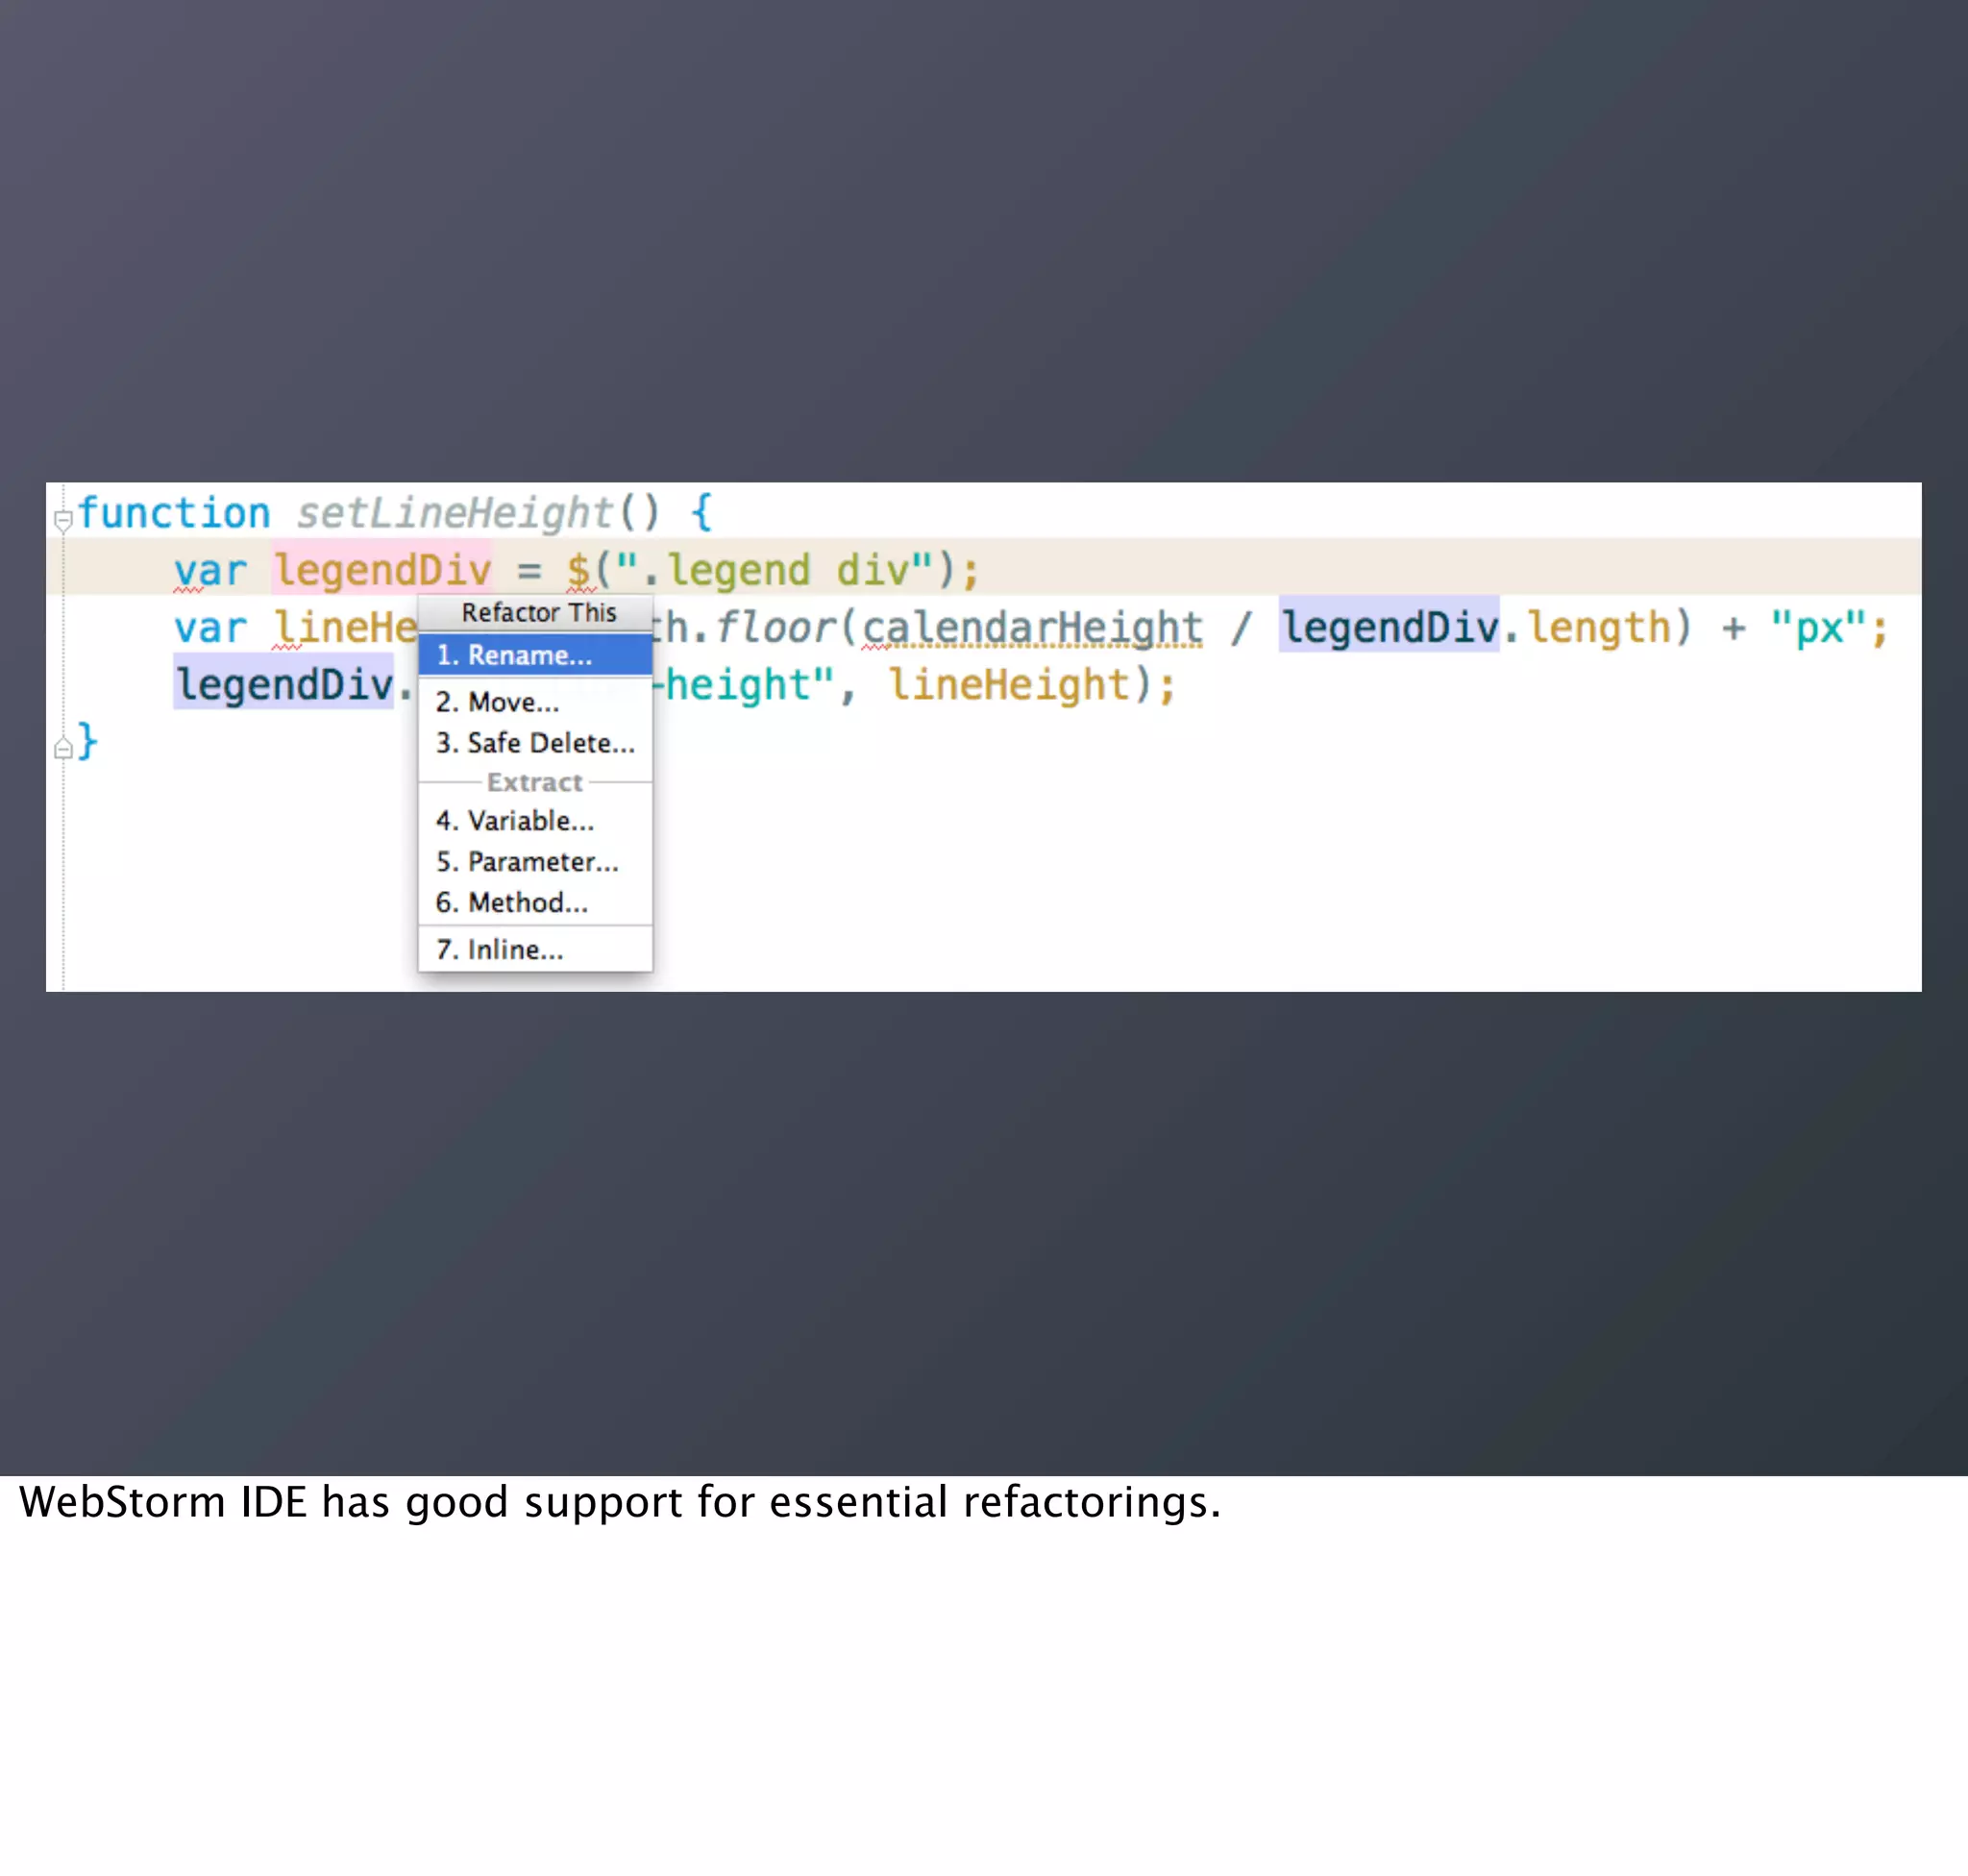Viewport: 1968px width, 1876px height.
Task: Click the calendarHeight identifier
Action: (x=1032, y=628)
